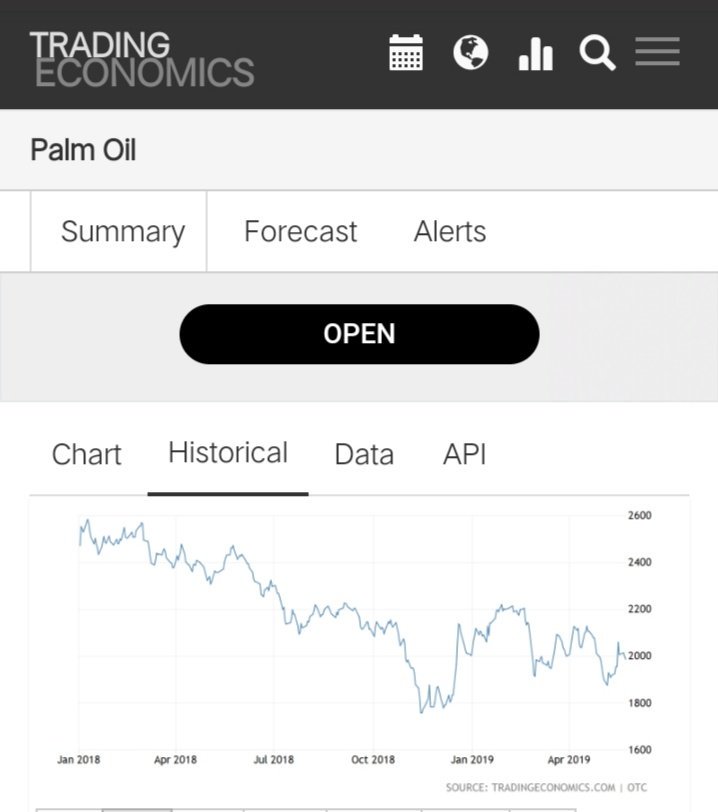Click the Oct 2018 axis label
This screenshot has height=812, width=718.
point(373,760)
